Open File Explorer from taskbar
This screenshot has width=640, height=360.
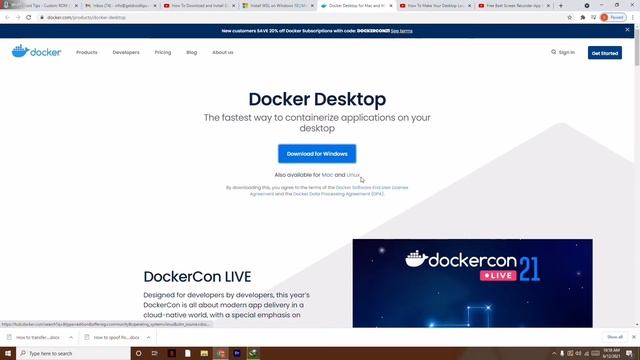coord(204,353)
